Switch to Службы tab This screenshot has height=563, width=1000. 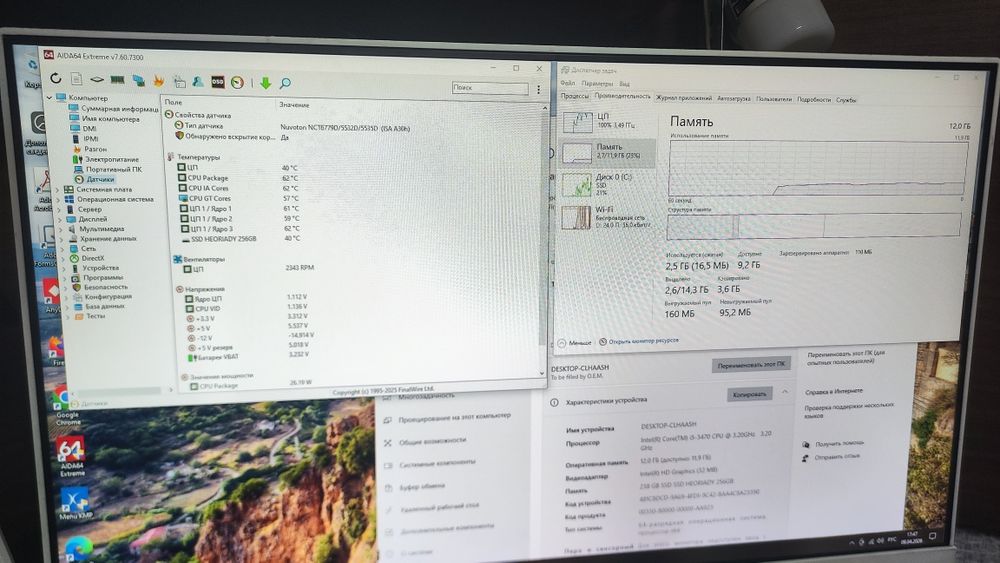pos(846,100)
